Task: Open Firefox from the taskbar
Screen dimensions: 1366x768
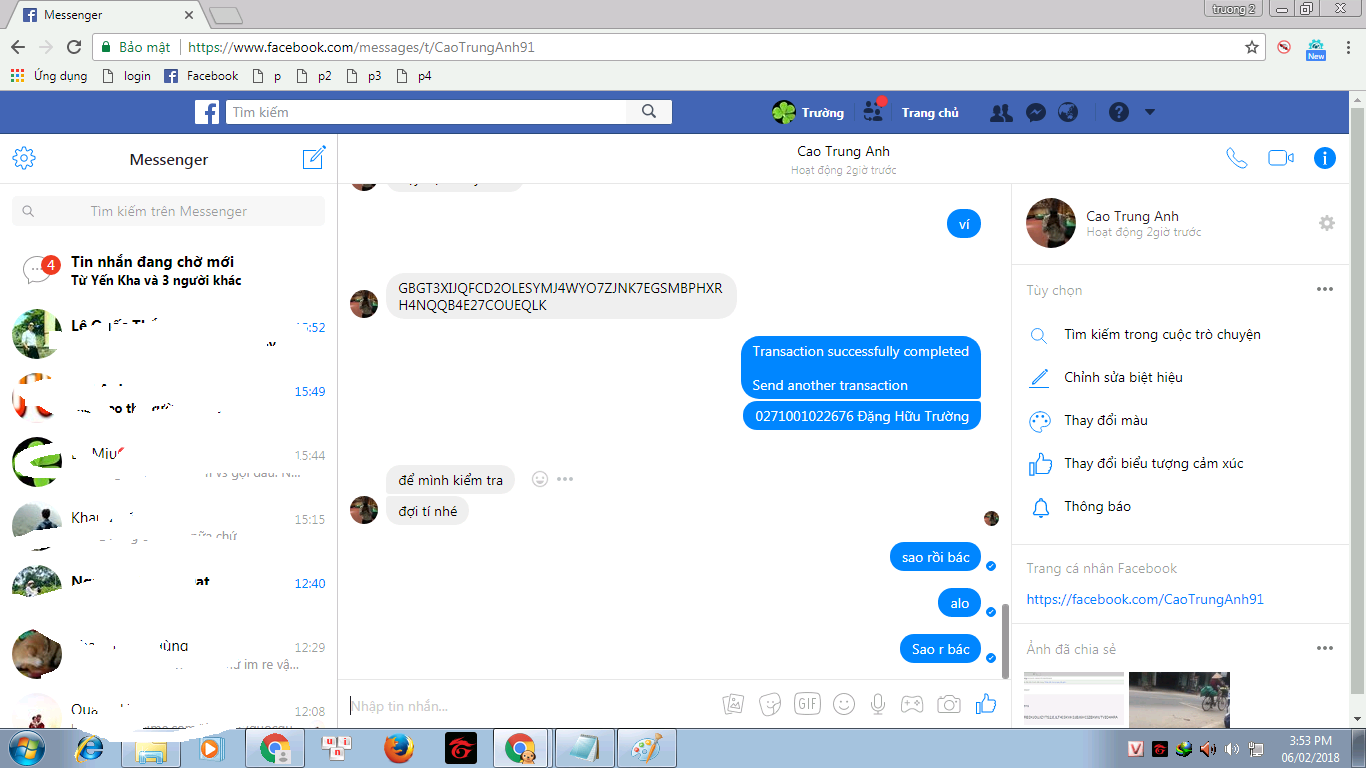Action: (399, 747)
